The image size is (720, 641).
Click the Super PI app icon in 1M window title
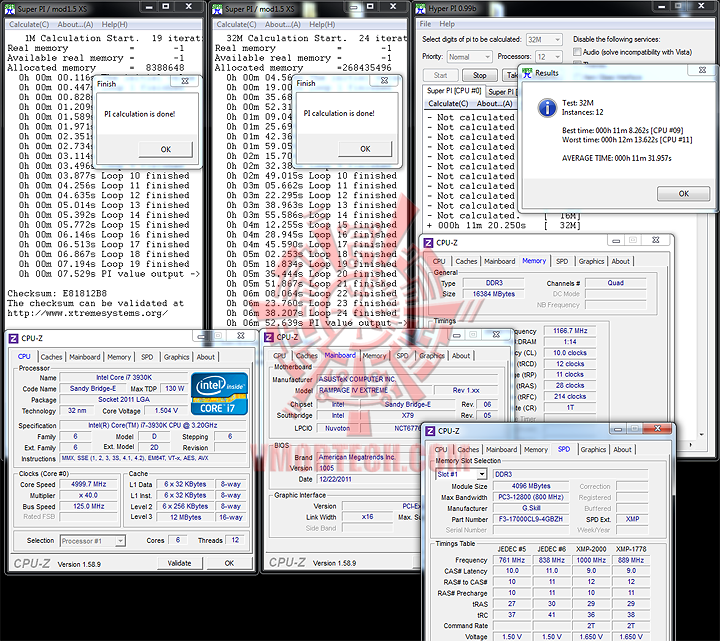click(x=10, y=9)
